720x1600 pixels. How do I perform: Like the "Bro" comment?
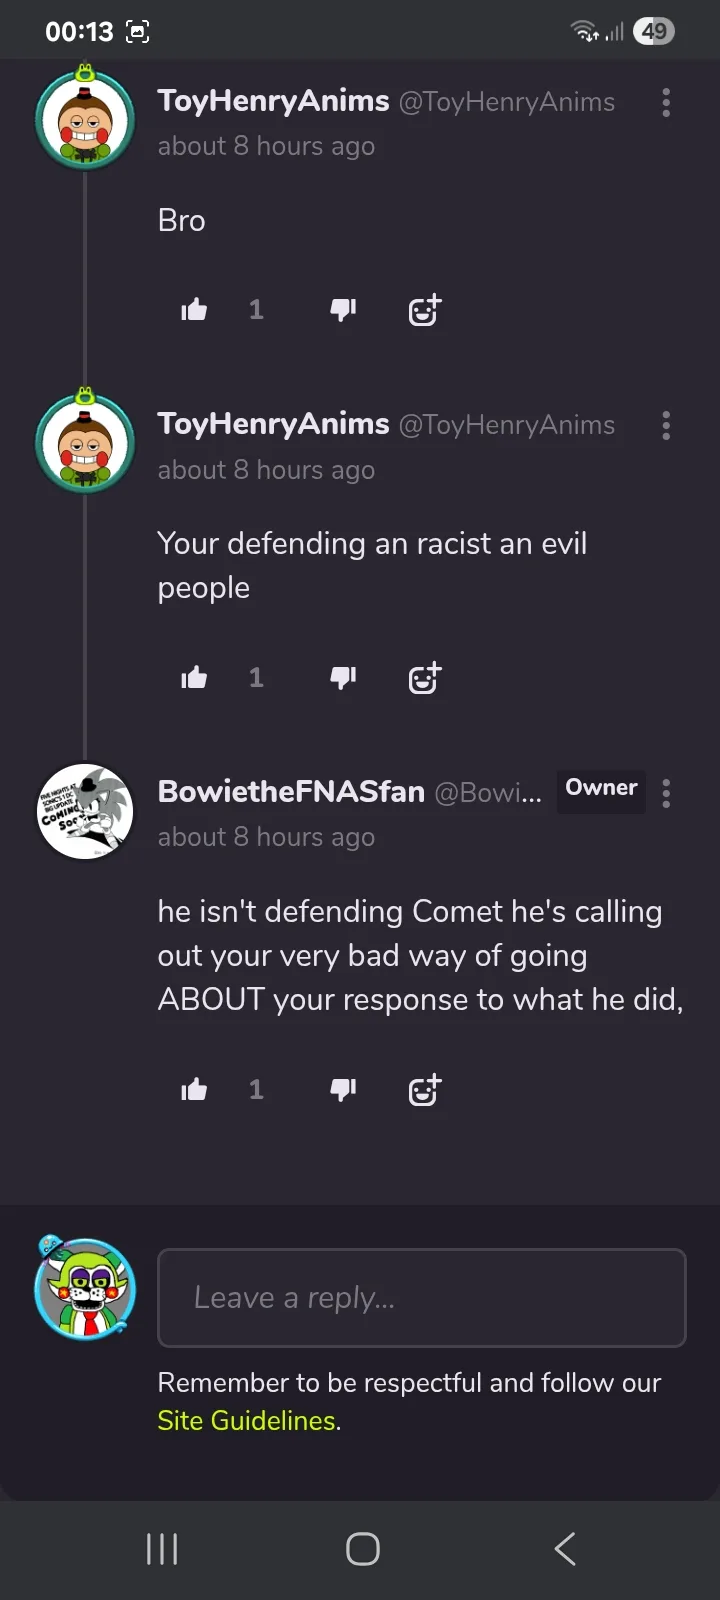[194, 310]
